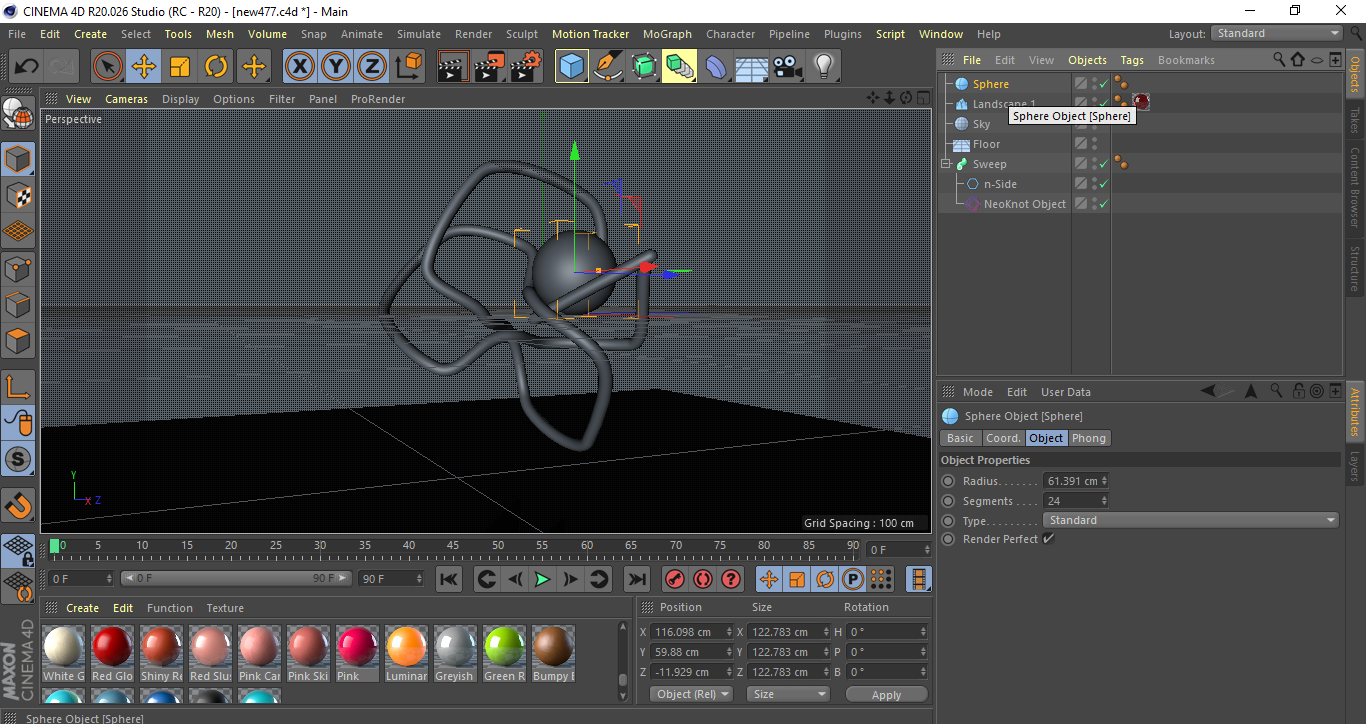Open the MoGraph menu
The height and width of the screenshot is (724, 1366).
tap(667, 34)
